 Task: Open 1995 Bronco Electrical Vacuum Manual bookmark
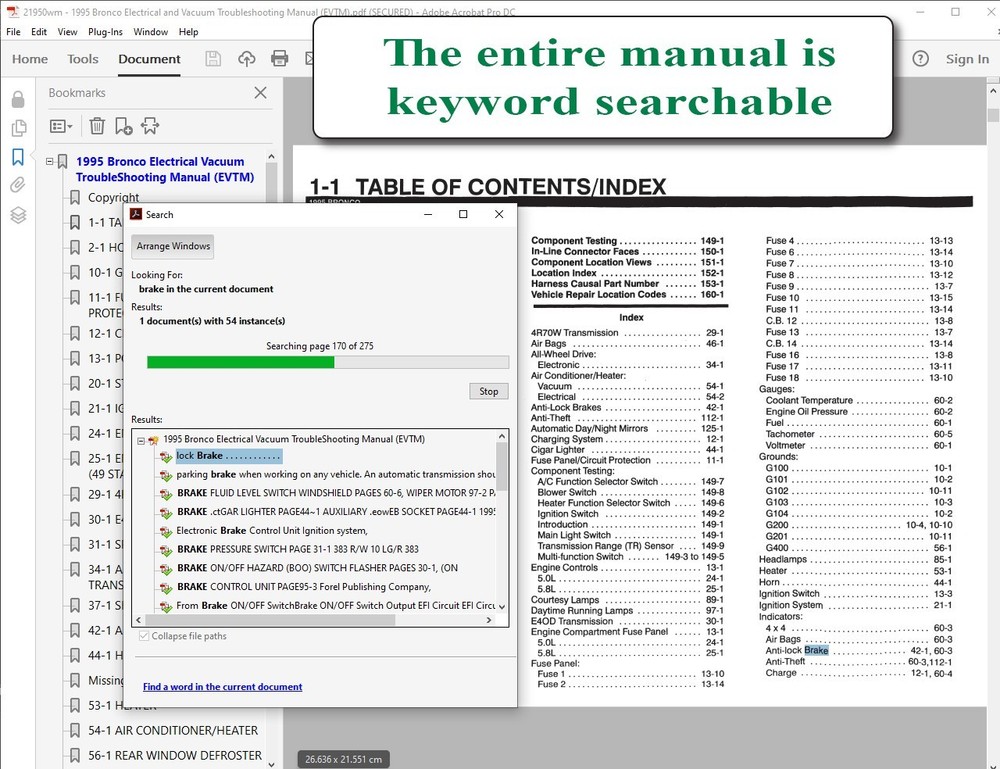coord(165,170)
